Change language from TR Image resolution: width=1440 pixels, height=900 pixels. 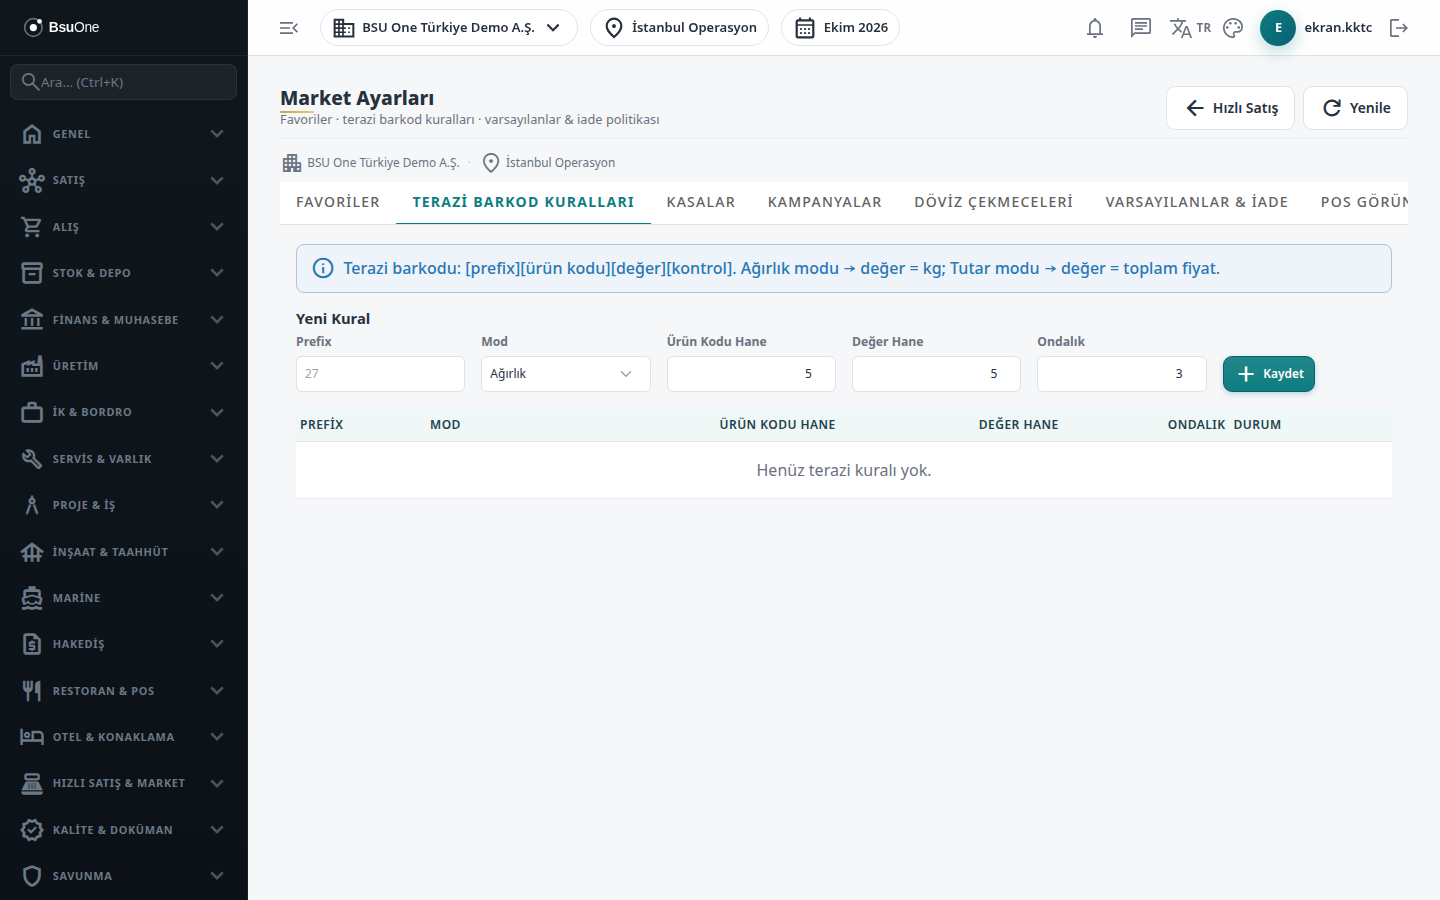pos(1190,28)
